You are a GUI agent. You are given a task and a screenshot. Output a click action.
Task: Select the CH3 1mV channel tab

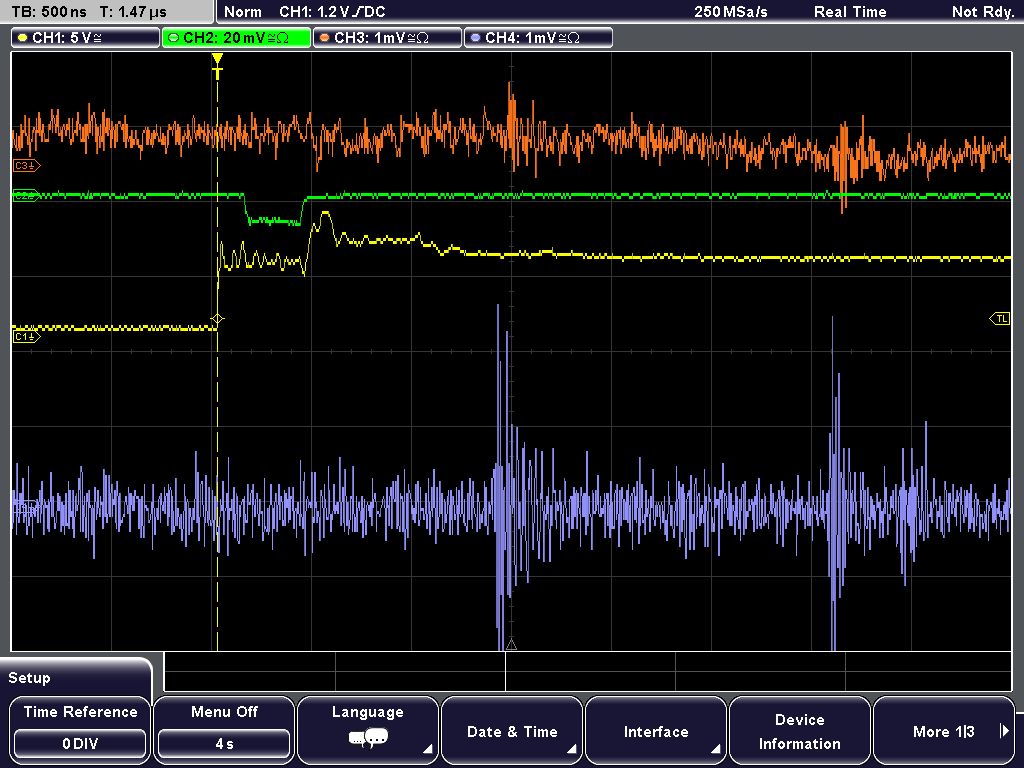click(x=387, y=38)
